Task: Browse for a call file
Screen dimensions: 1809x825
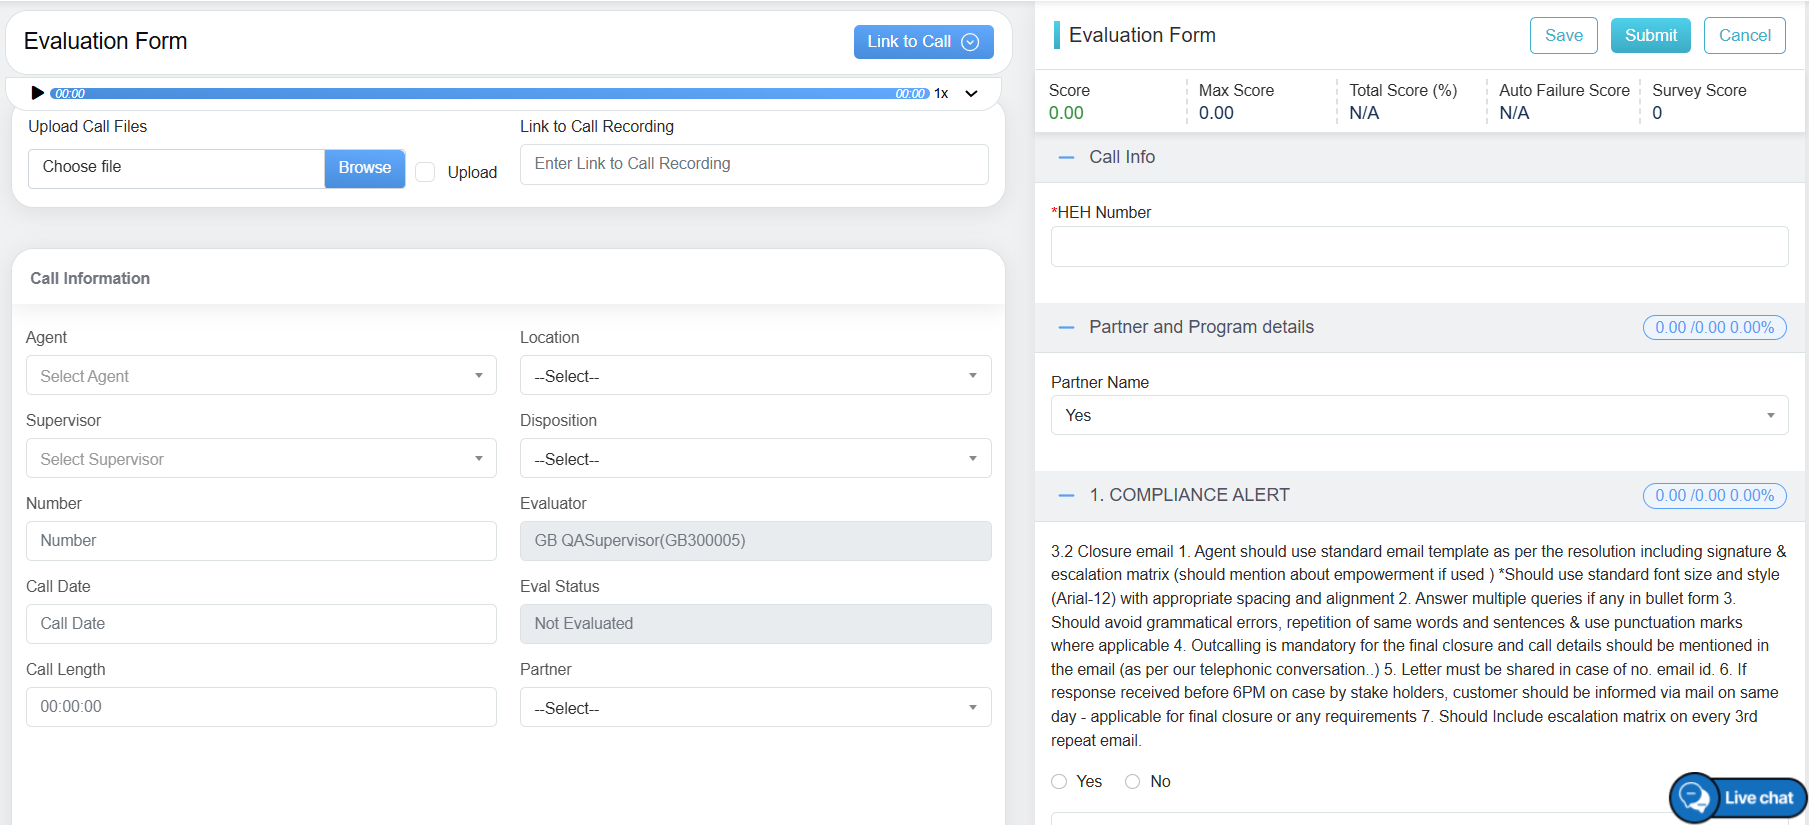Action: 364,168
